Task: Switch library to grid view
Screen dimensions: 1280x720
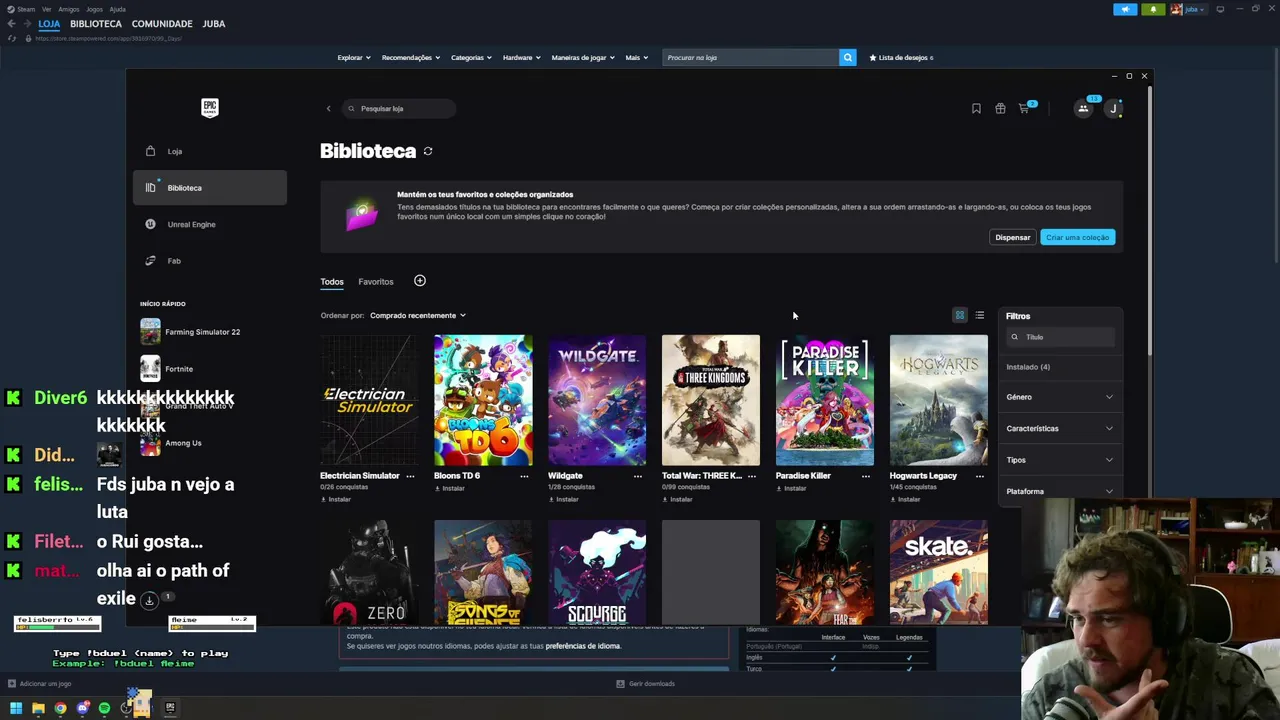Action: pyautogui.click(x=960, y=315)
